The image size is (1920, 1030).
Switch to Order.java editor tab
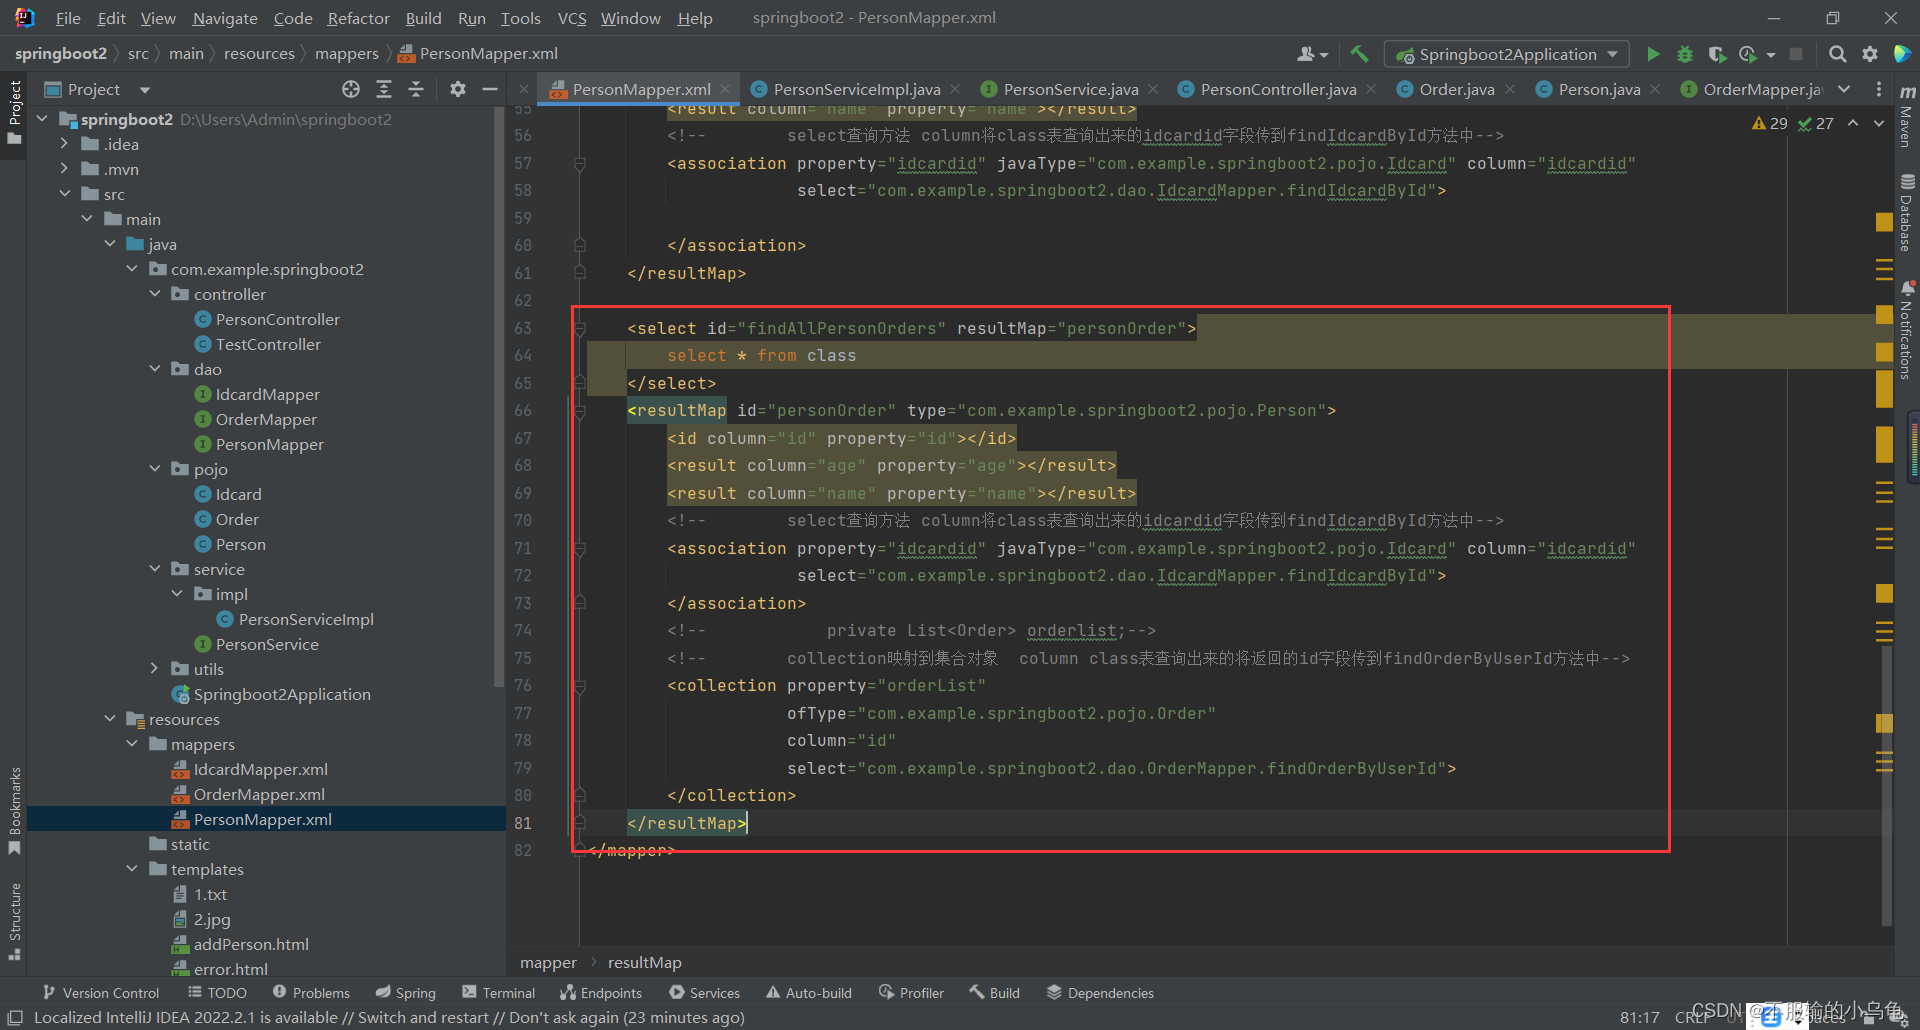[1456, 89]
